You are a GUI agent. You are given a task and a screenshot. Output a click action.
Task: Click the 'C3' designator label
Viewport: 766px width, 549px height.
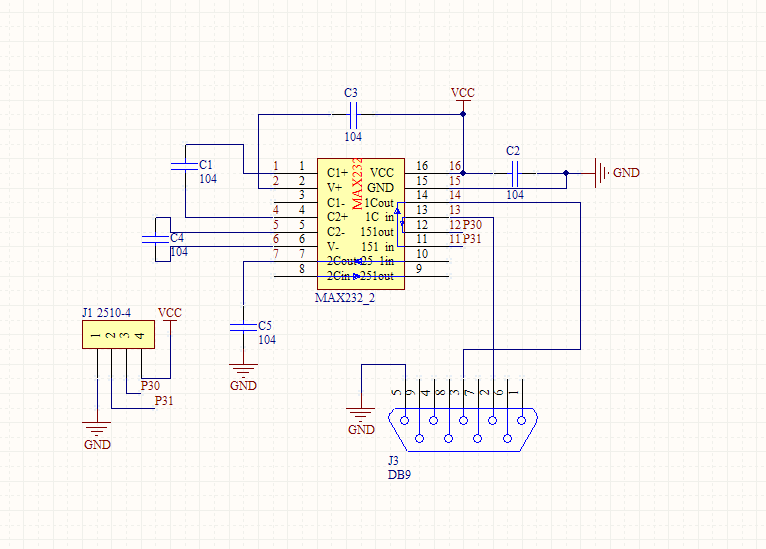[351, 93]
